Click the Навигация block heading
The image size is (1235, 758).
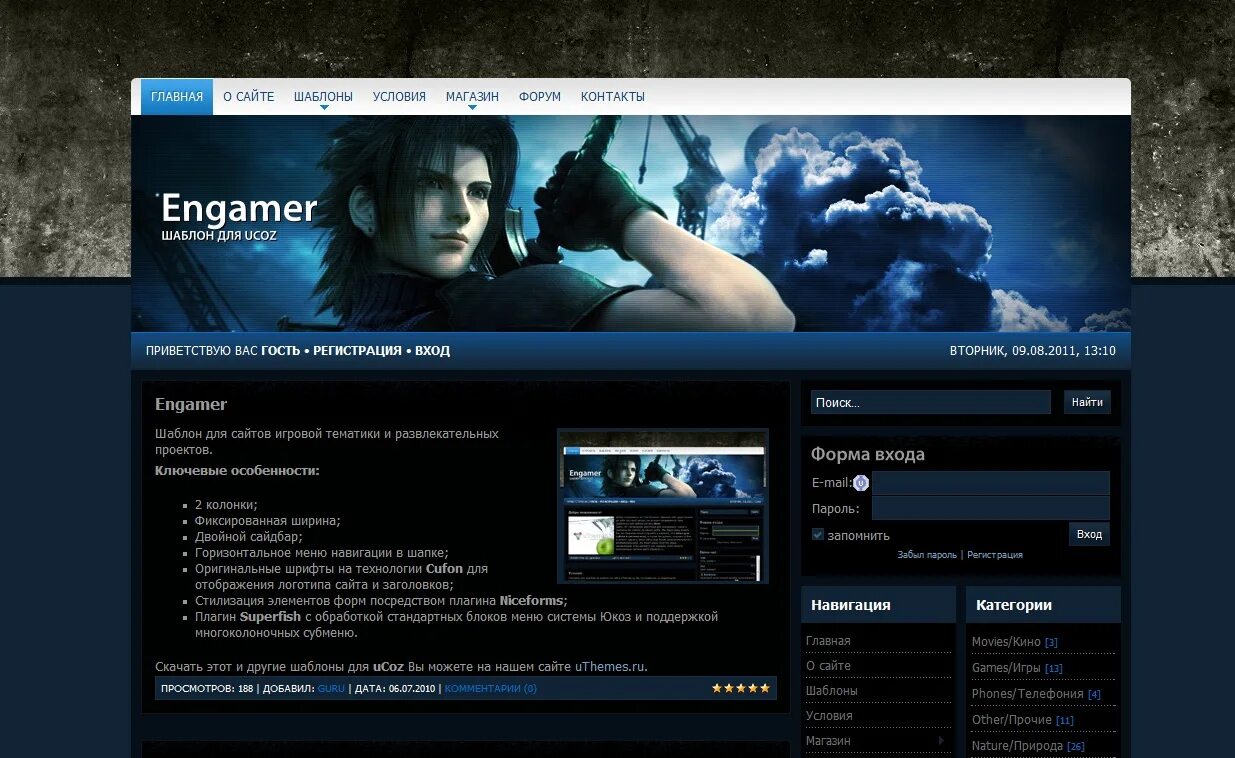tap(850, 605)
